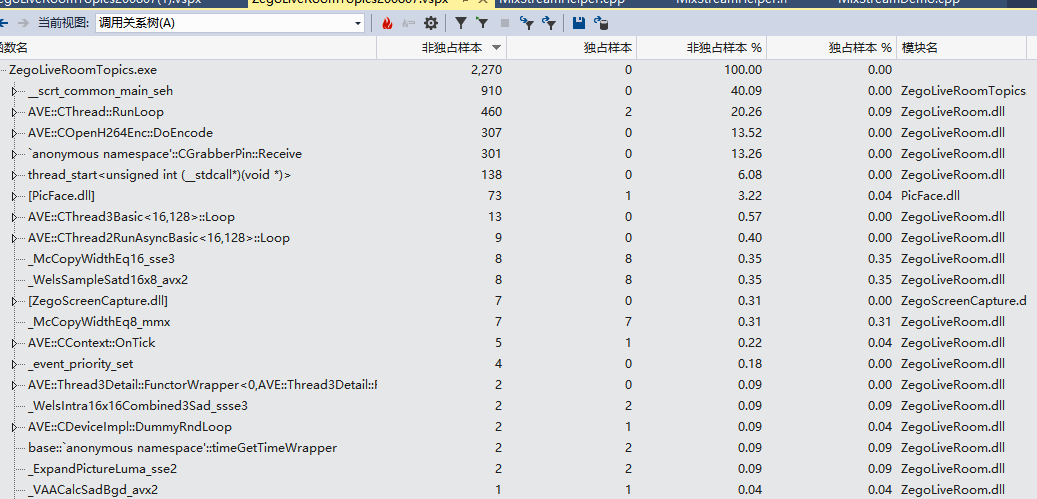Click the database export icon
1037x499 pixels.
[601, 24]
